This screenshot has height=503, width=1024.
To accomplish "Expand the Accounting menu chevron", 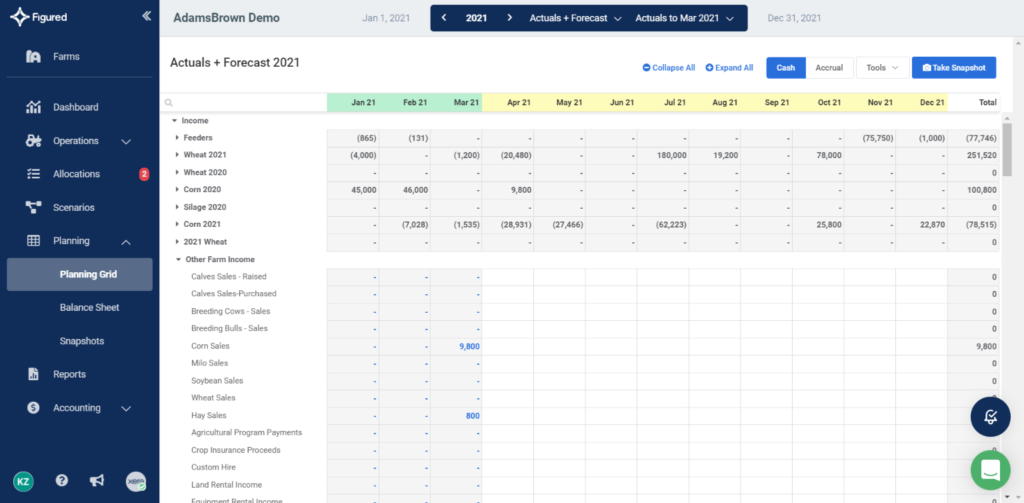I will (x=127, y=408).
